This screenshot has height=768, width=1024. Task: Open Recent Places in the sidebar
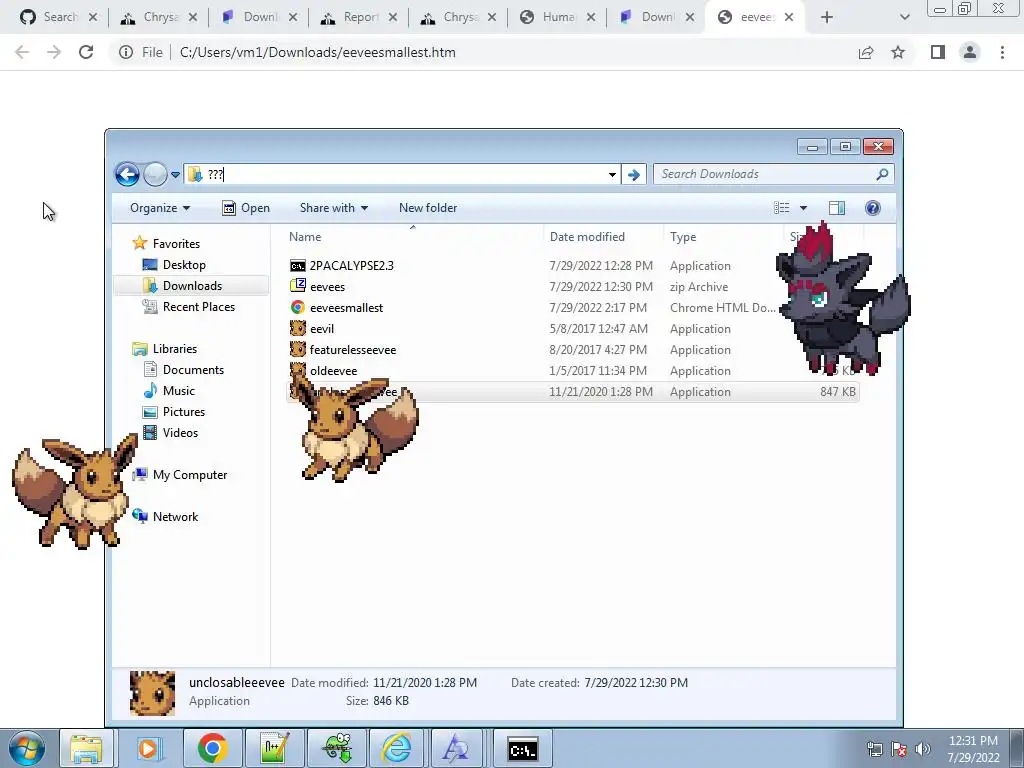point(199,306)
